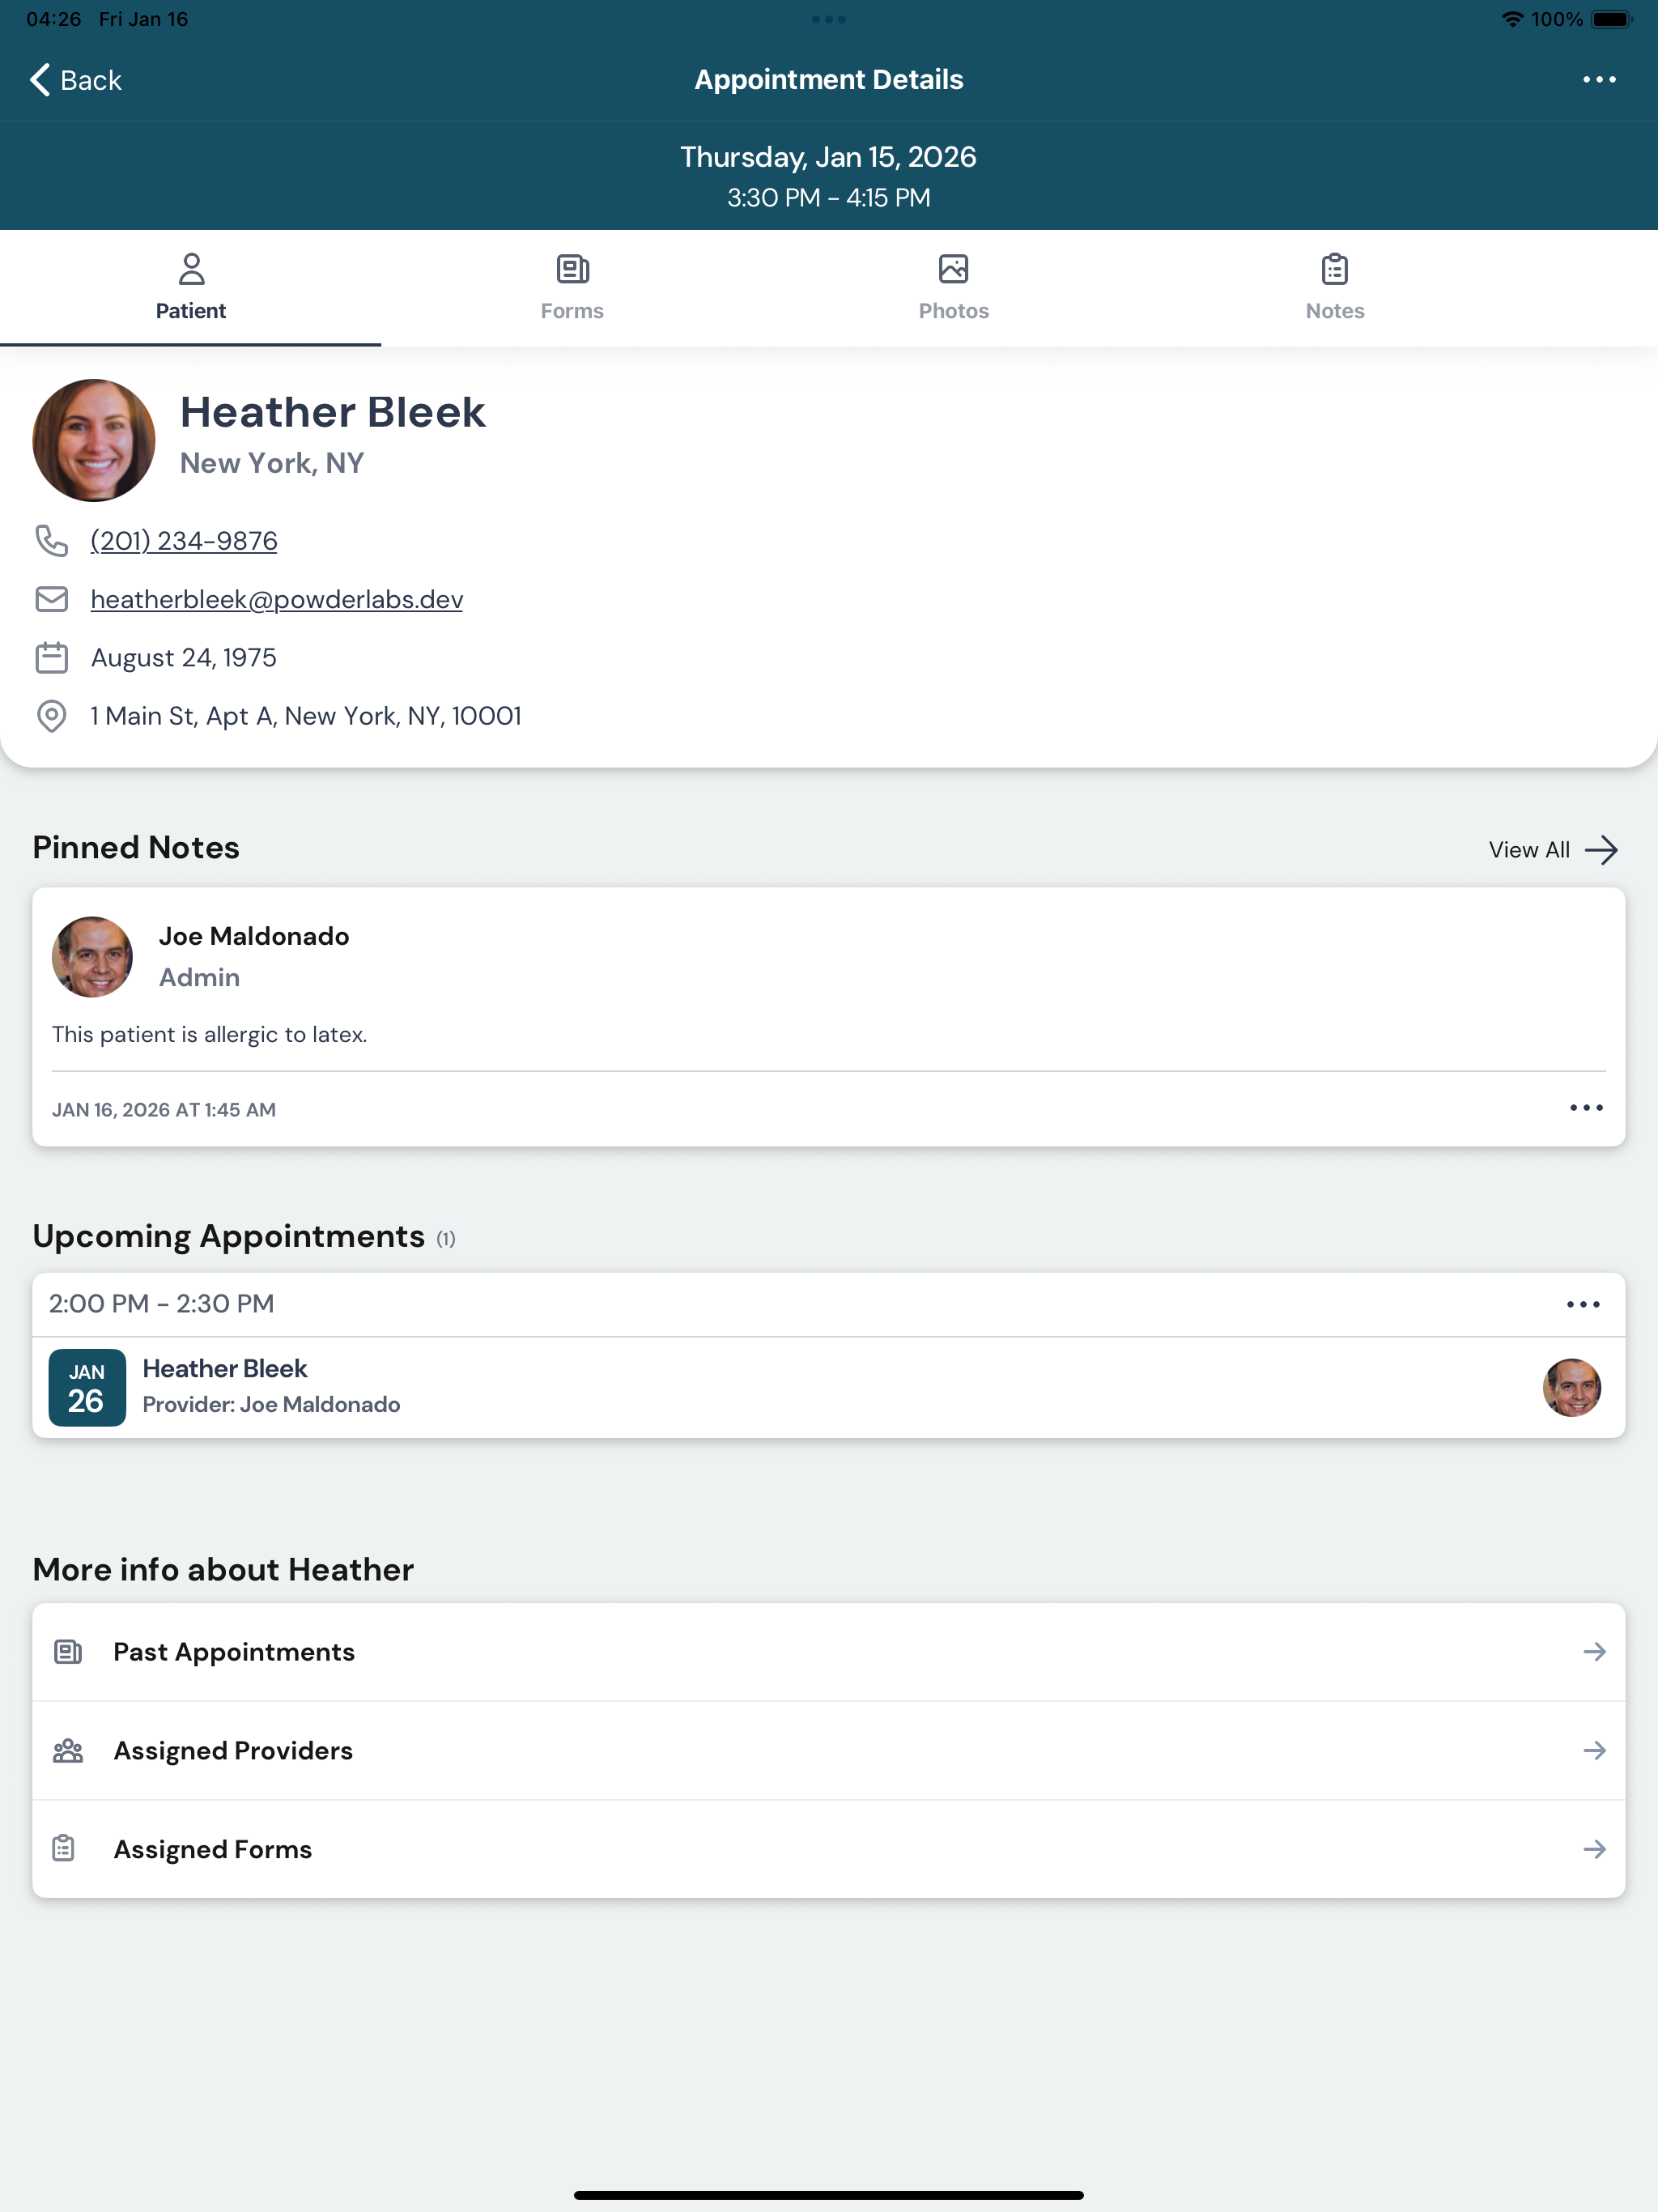Tap the arrow on Assigned Providers row
This screenshot has height=2212, width=1658.
coord(1595,1751)
